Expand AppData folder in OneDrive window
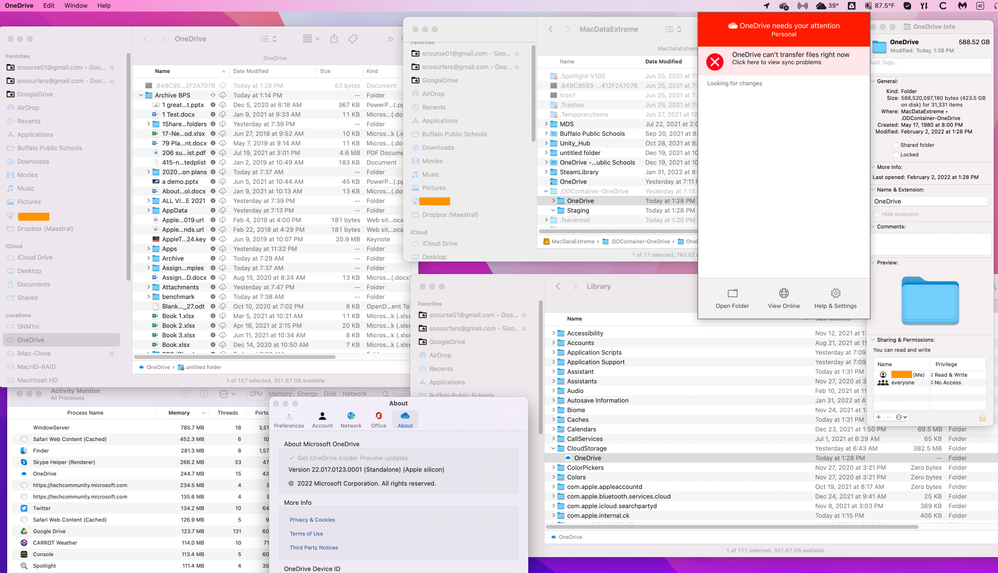 tap(148, 210)
